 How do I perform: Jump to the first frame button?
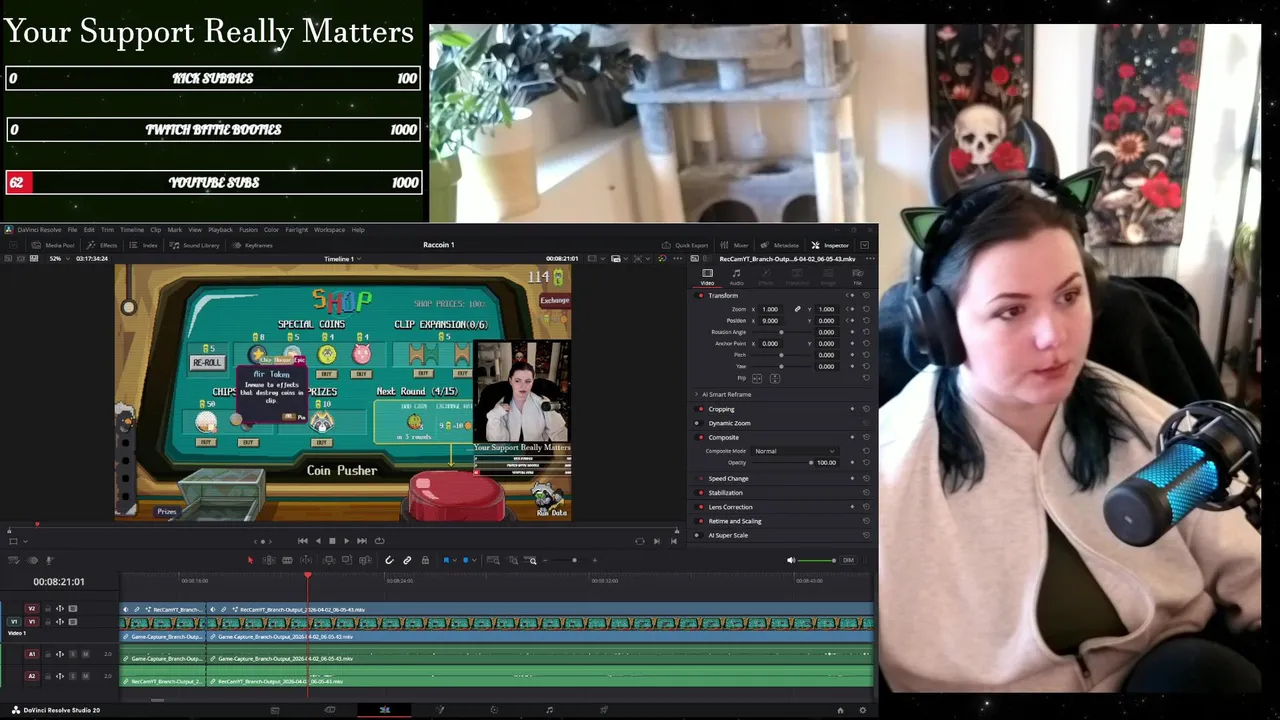[303, 541]
